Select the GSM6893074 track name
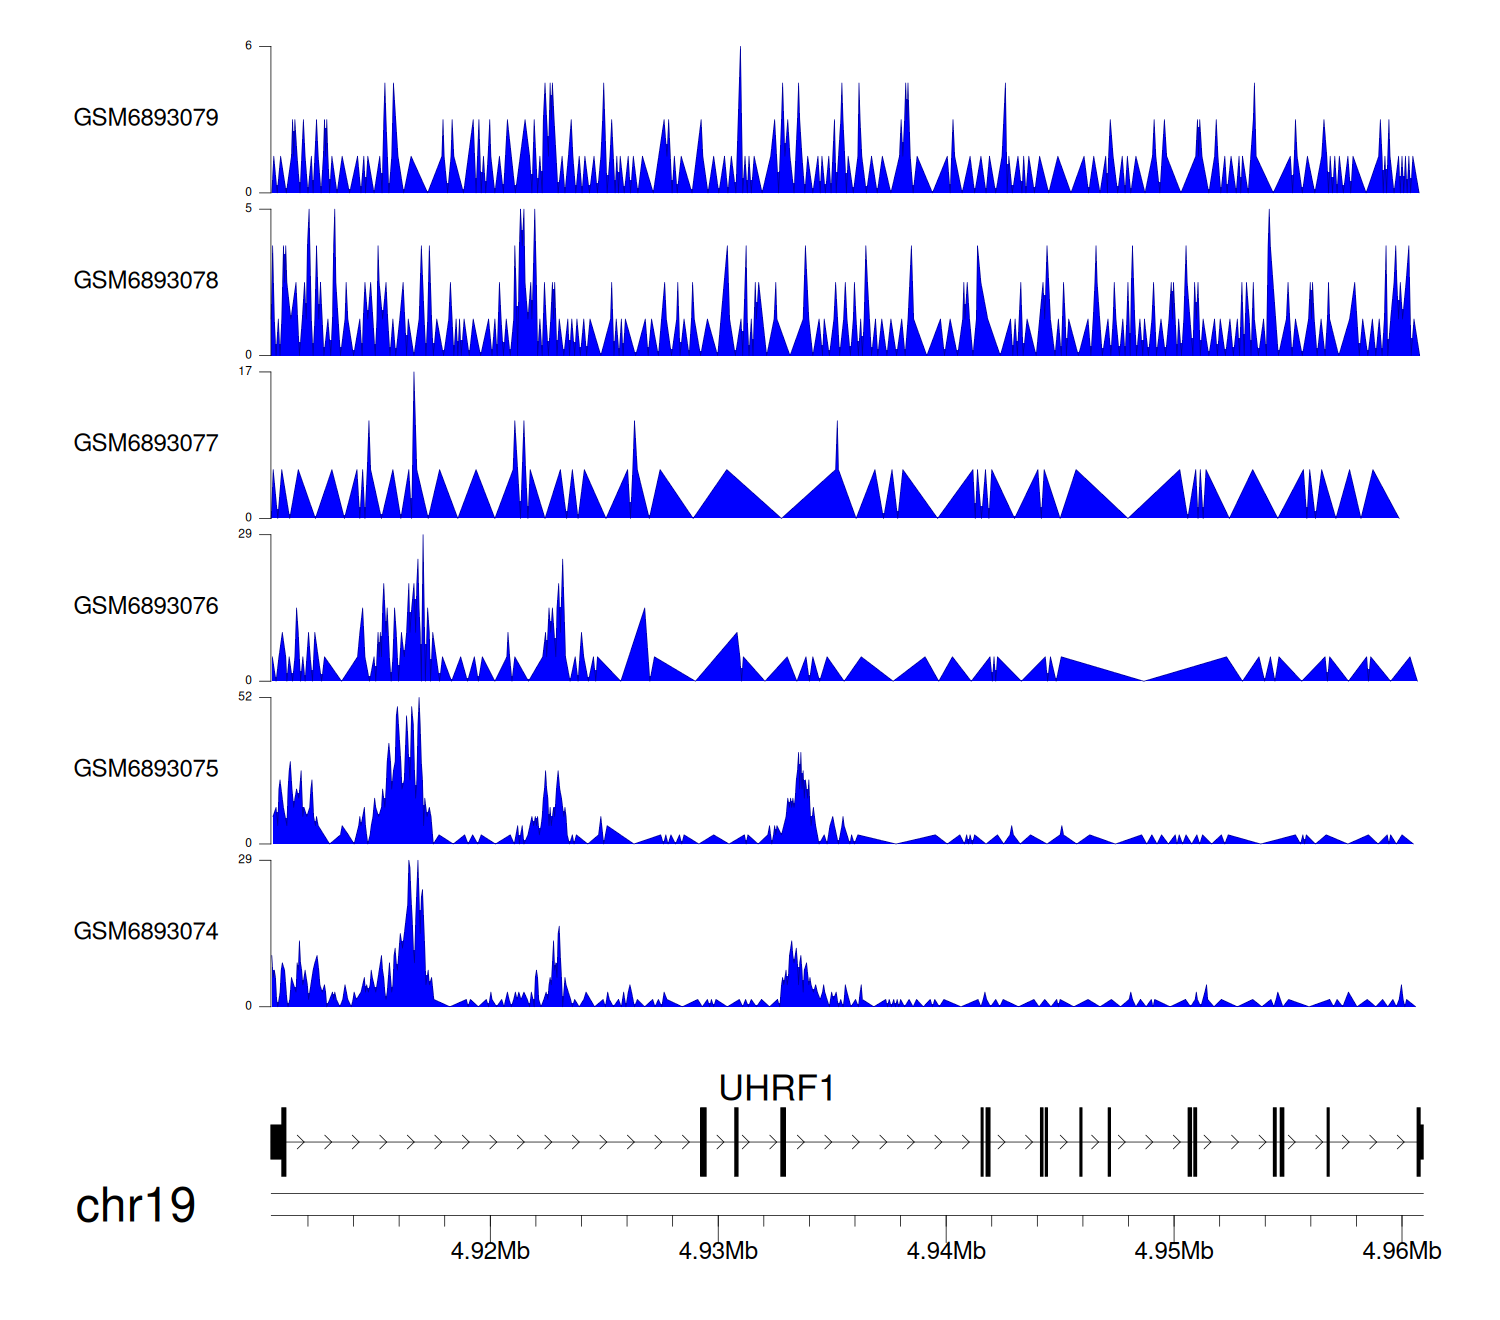 pos(146,932)
